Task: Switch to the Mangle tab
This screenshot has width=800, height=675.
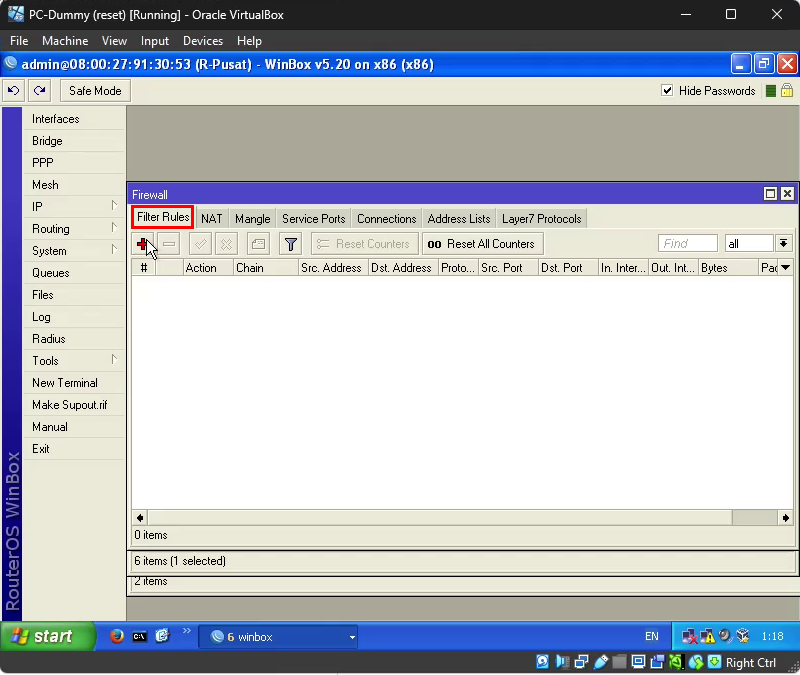Action: [253, 219]
